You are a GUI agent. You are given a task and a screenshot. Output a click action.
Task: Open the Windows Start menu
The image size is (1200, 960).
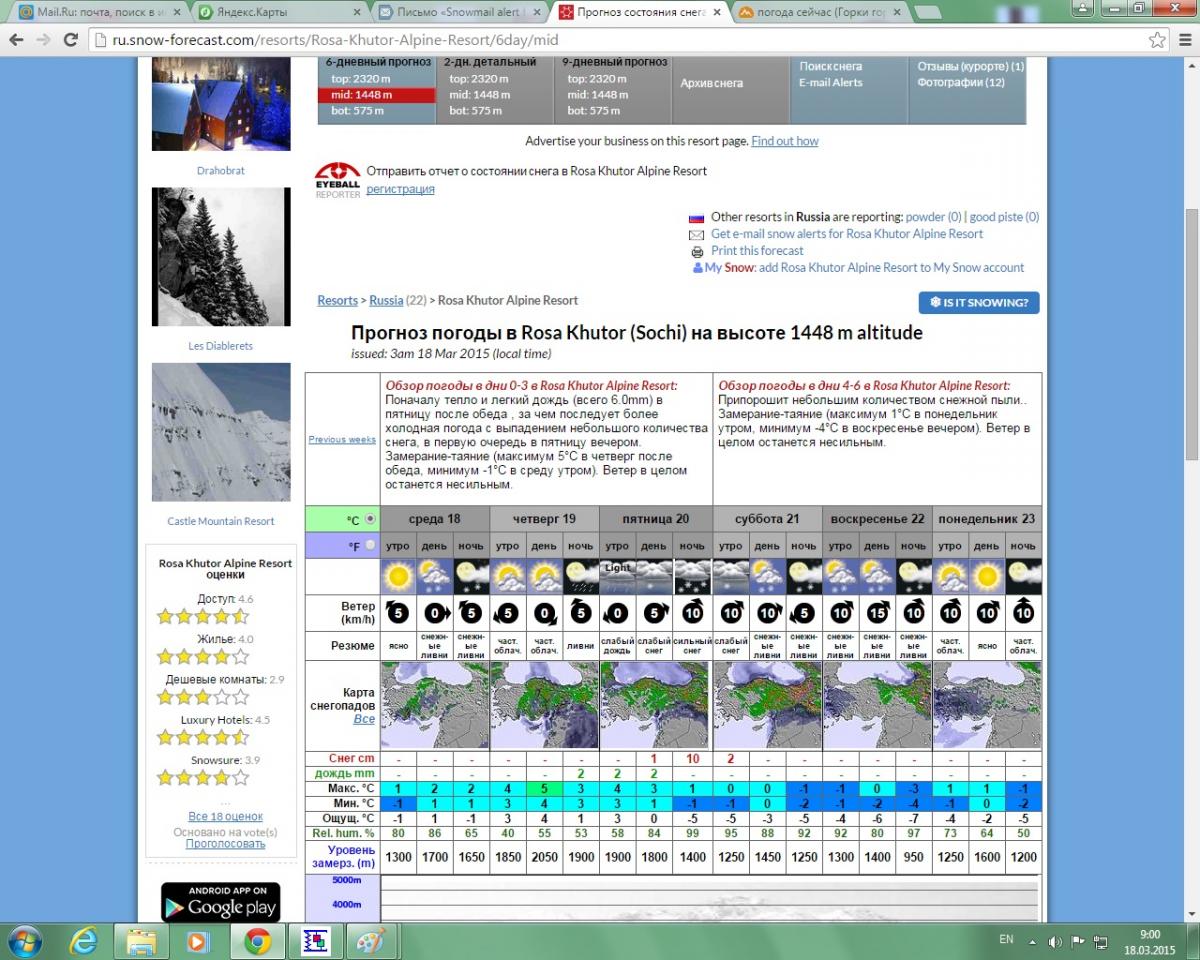[x=24, y=941]
